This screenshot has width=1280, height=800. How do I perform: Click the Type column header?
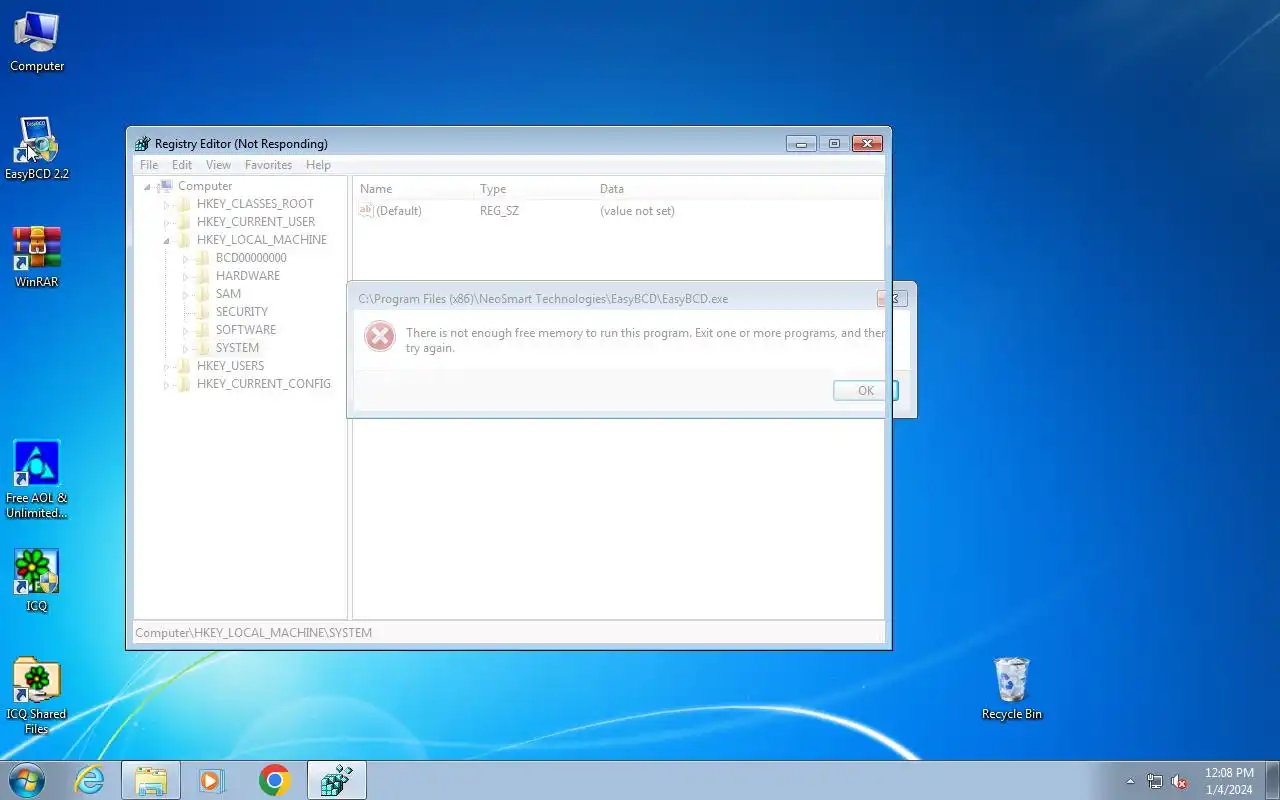pos(534,189)
